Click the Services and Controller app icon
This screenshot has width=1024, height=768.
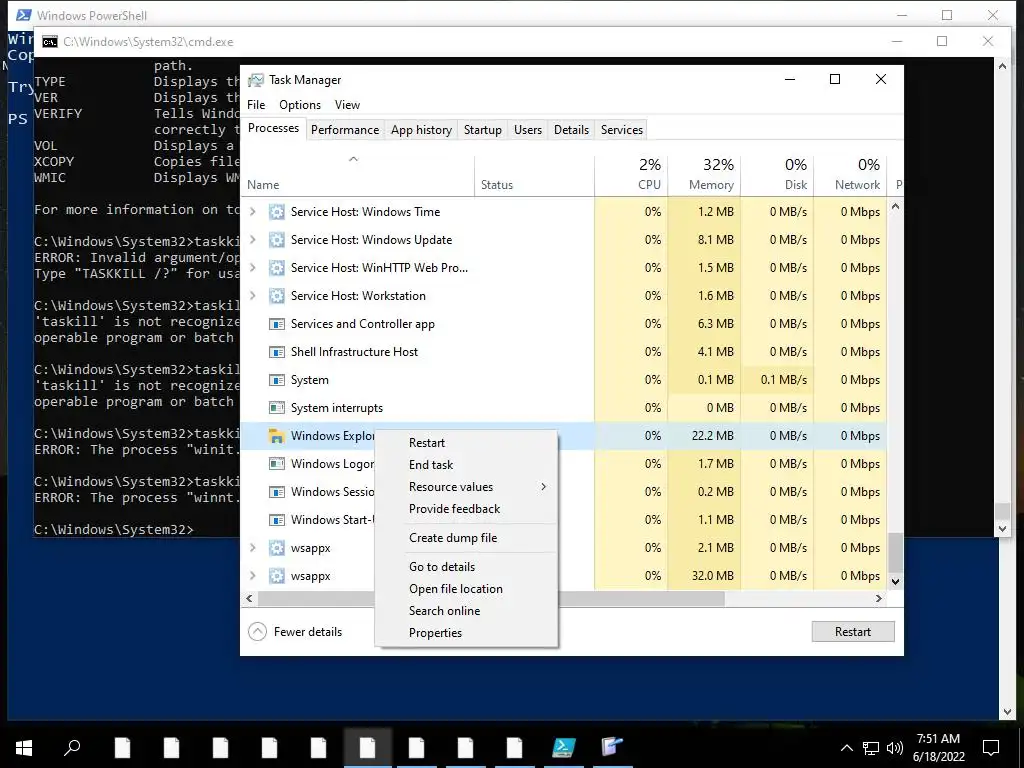click(277, 324)
